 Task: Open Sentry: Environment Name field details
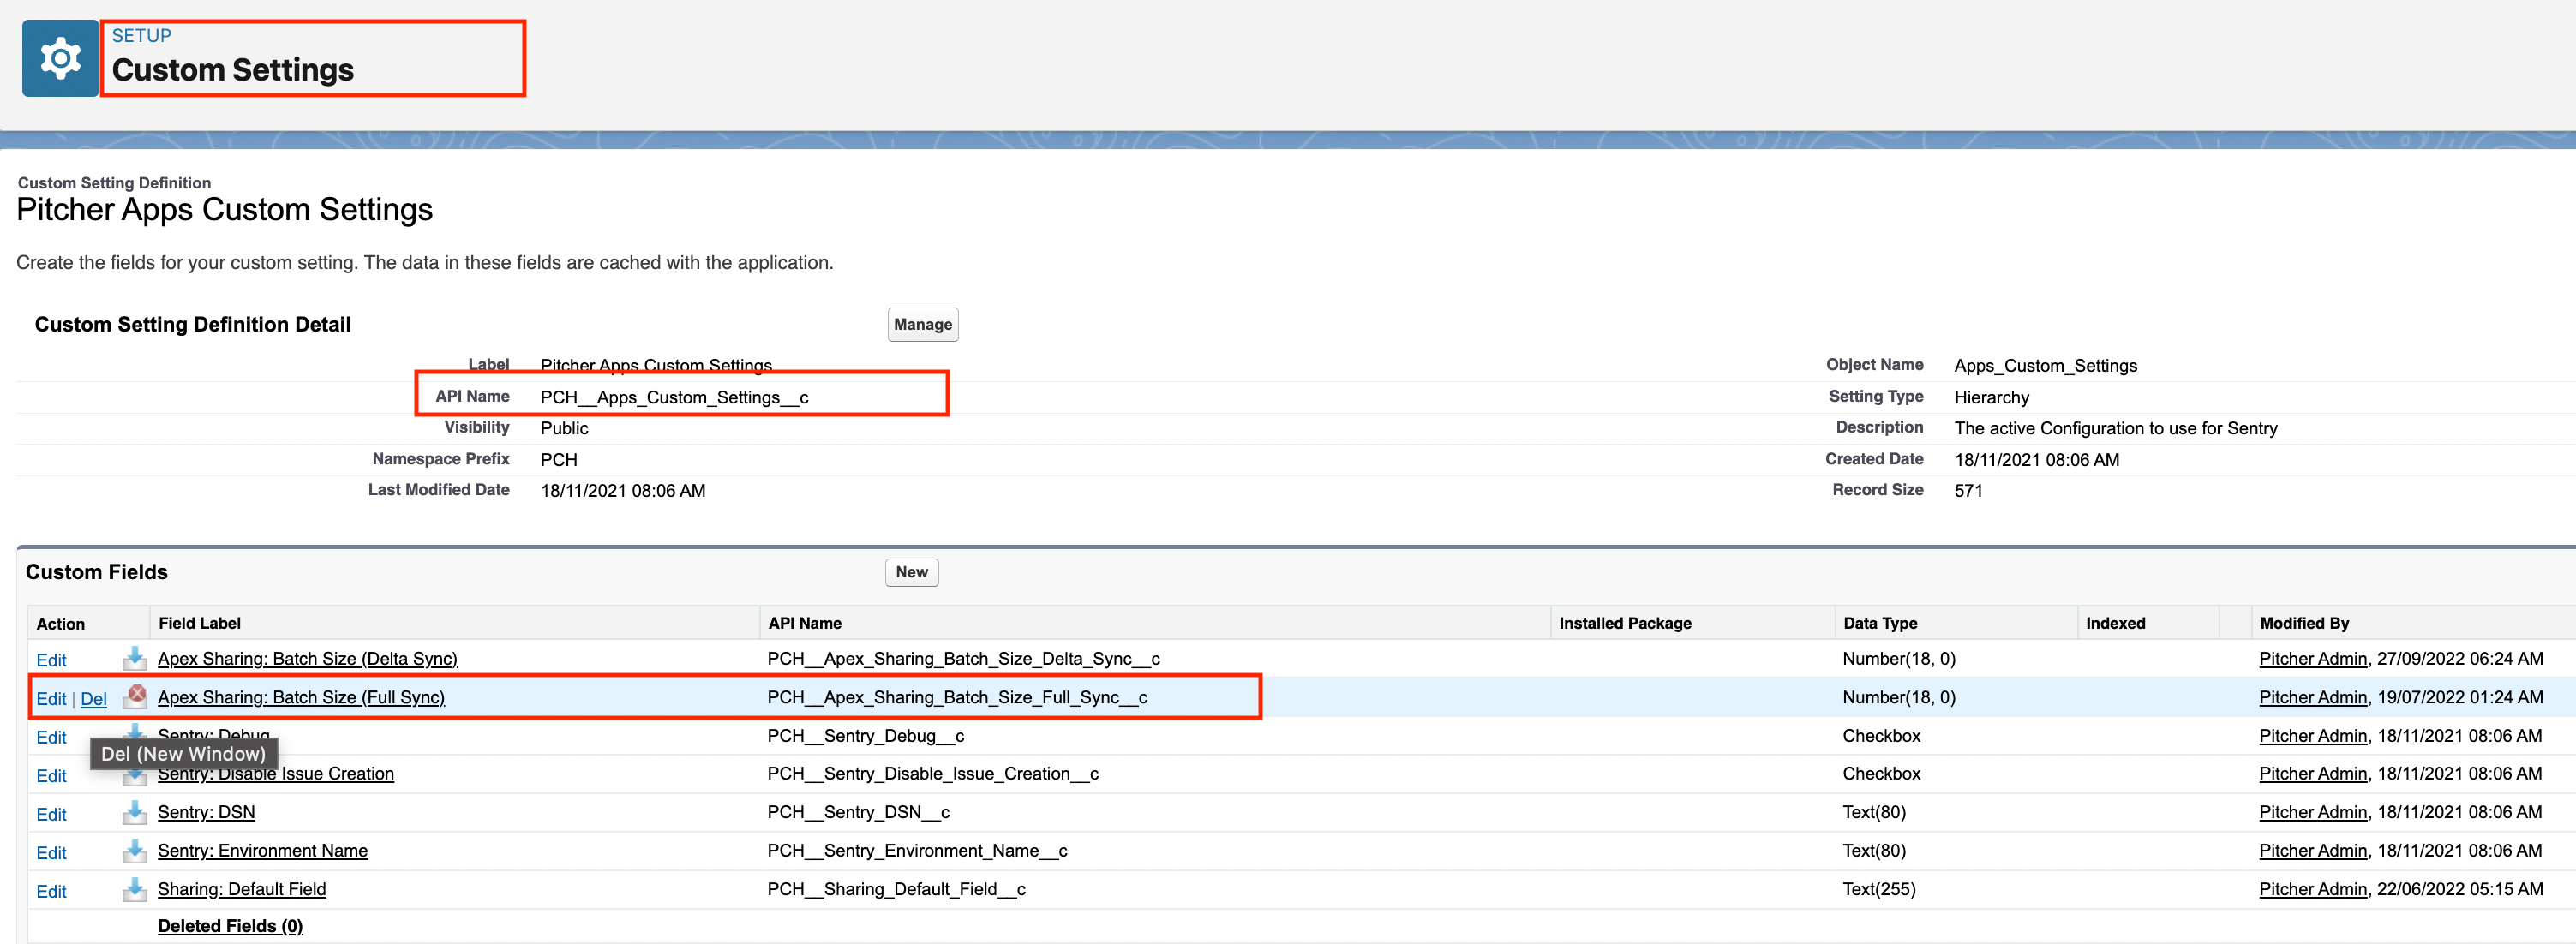coord(262,850)
